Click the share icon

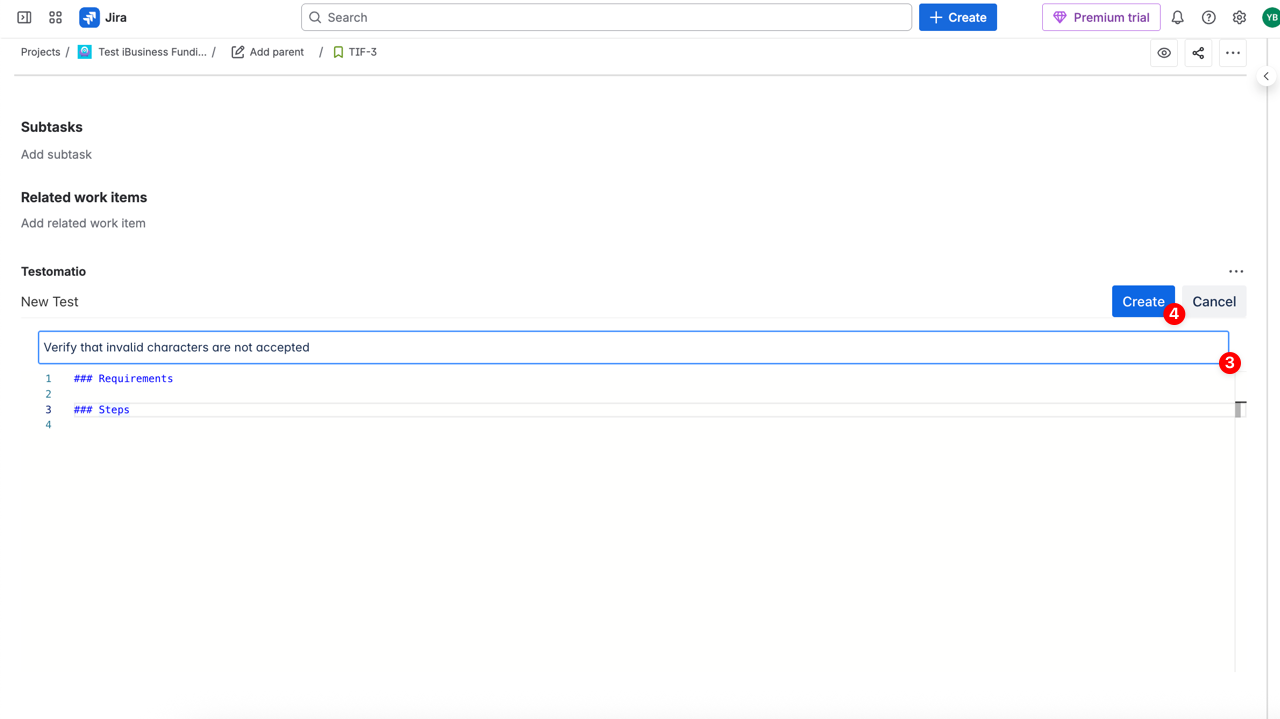pyautogui.click(x=1198, y=53)
